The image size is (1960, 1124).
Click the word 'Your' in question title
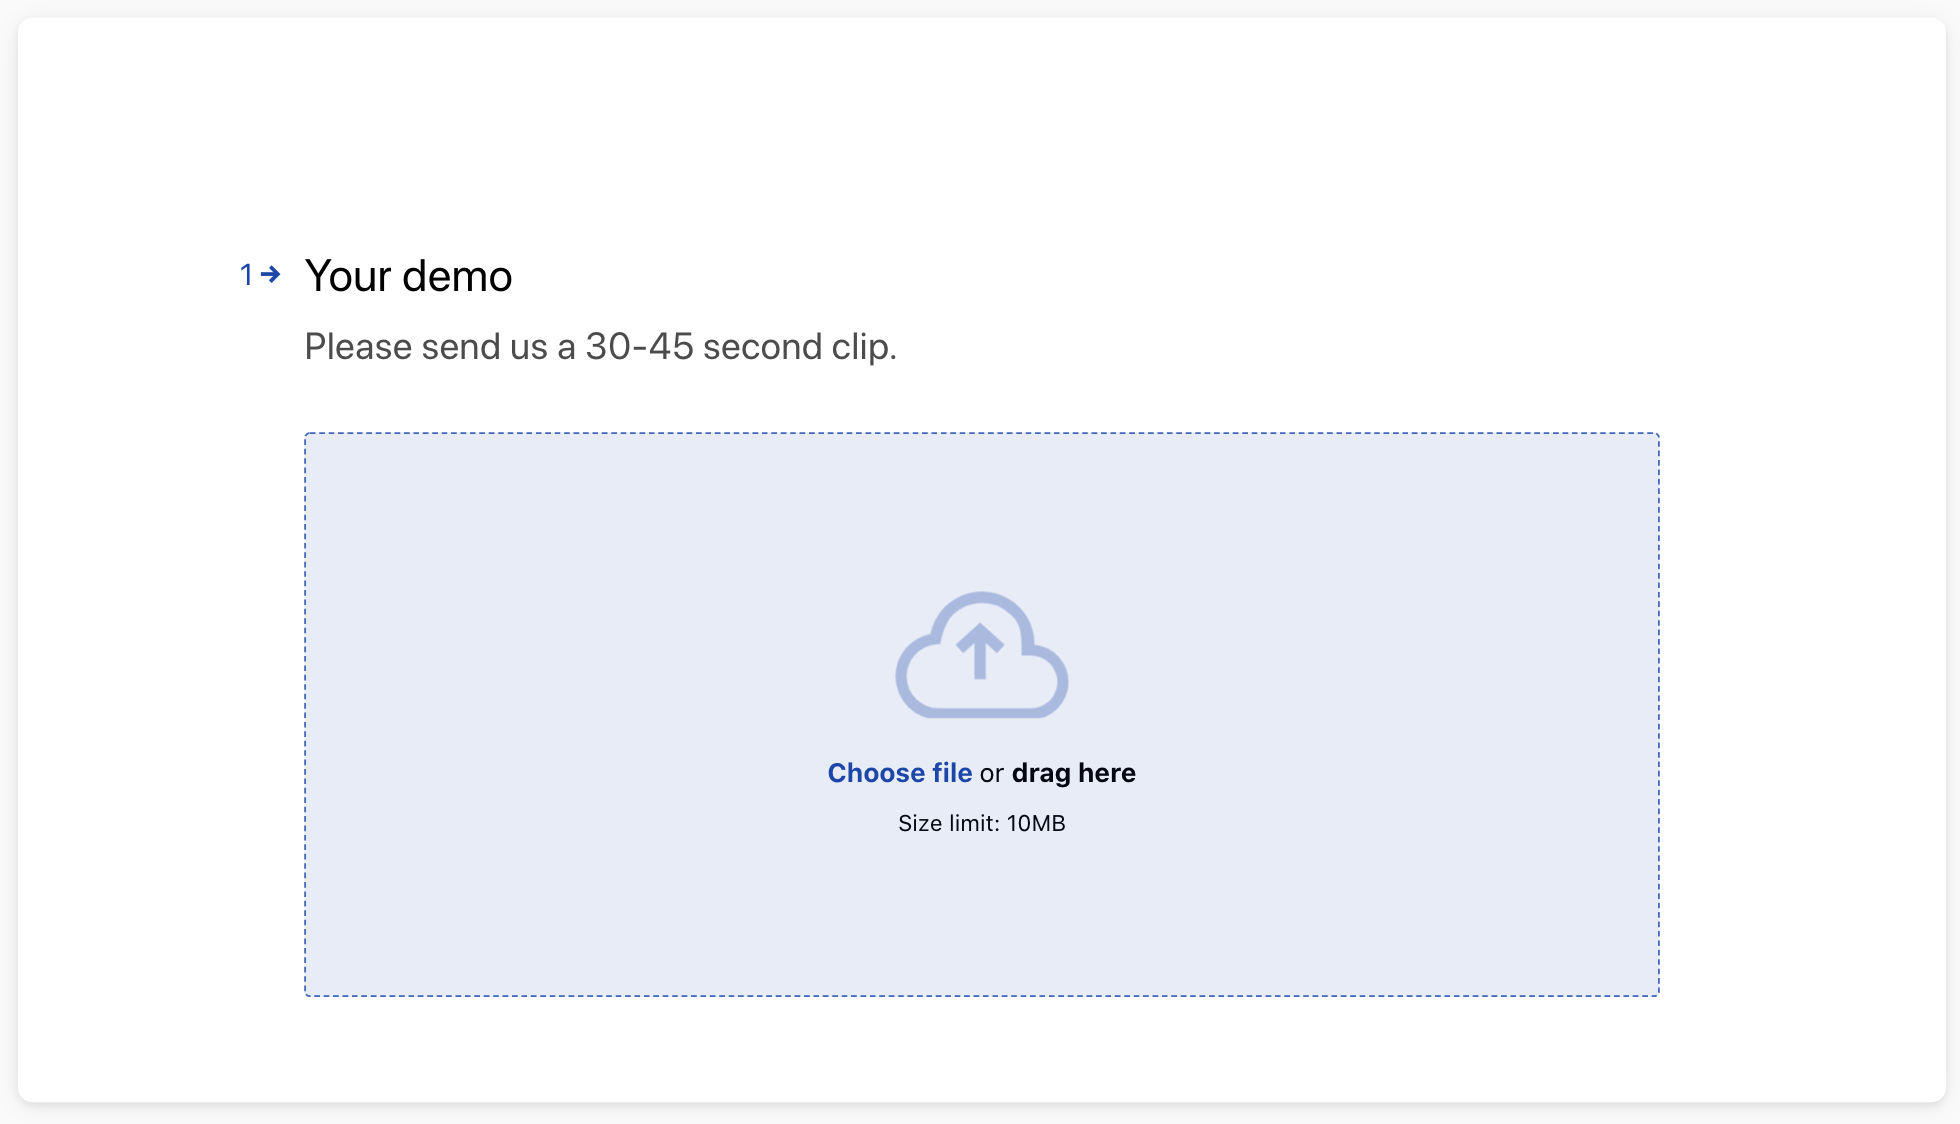click(x=348, y=276)
